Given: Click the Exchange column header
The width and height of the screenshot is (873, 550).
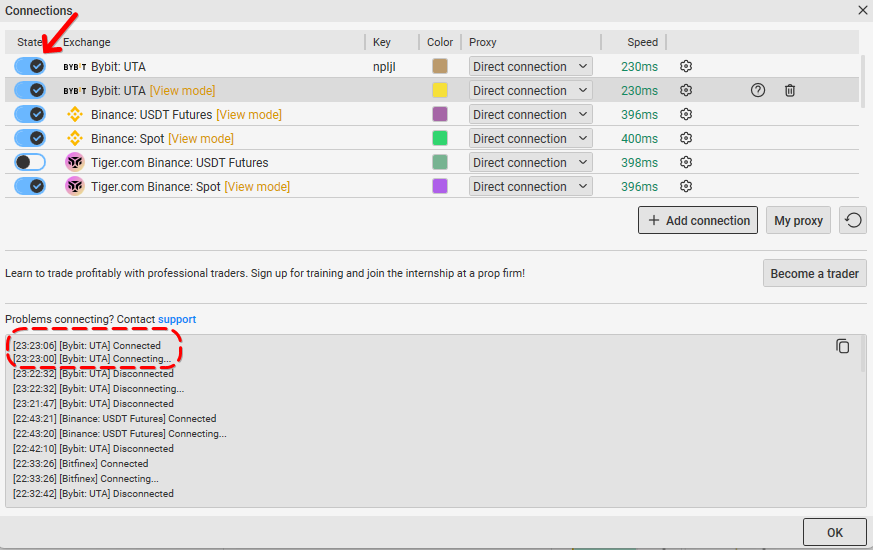Looking at the screenshot, I should pos(86,42).
